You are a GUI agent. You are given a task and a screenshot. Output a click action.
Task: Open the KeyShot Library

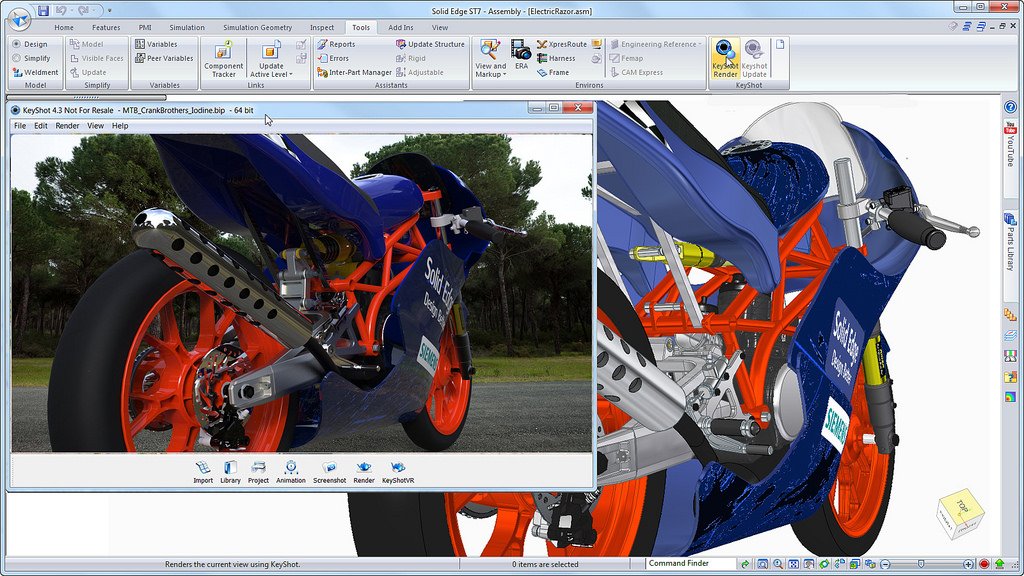click(x=230, y=470)
